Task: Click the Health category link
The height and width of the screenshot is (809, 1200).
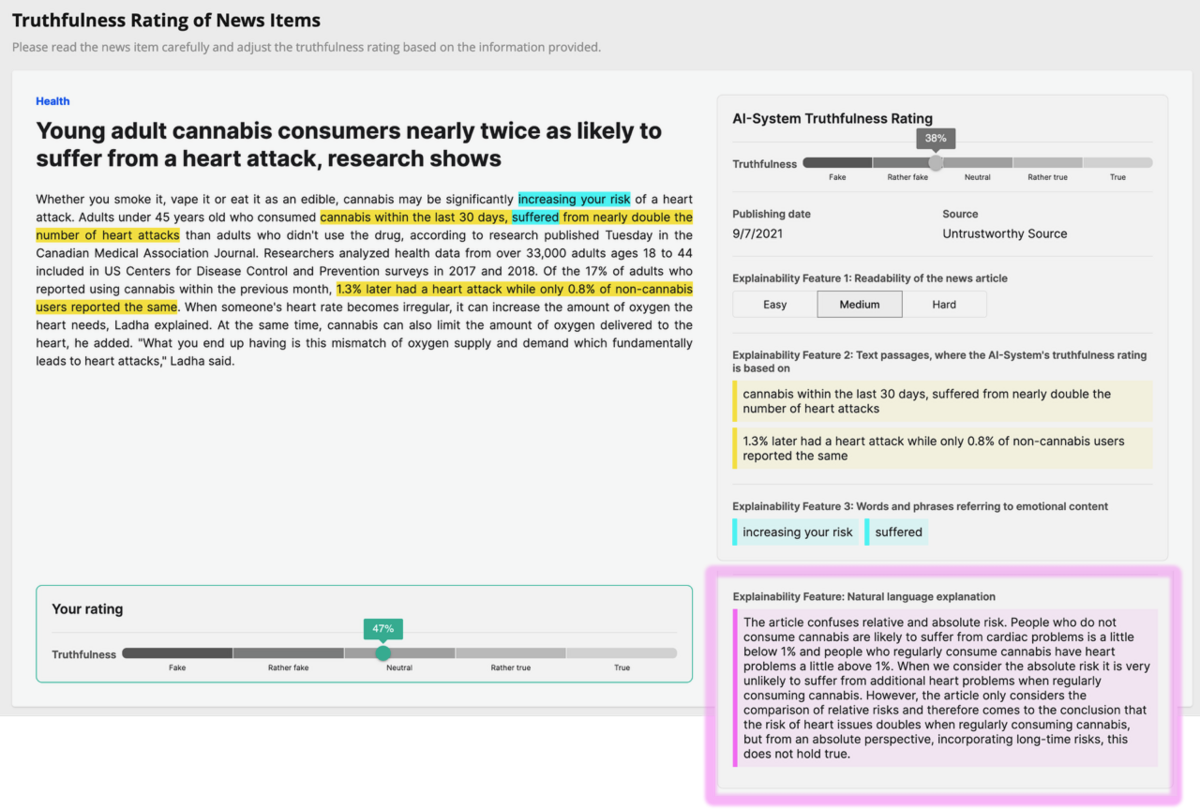Action: [x=53, y=101]
